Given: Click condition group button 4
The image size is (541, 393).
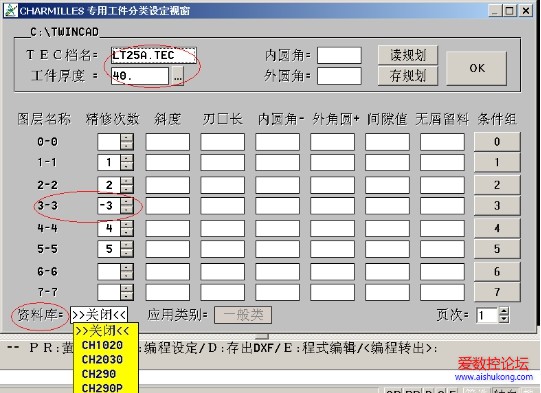Looking at the screenshot, I should (497, 228).
